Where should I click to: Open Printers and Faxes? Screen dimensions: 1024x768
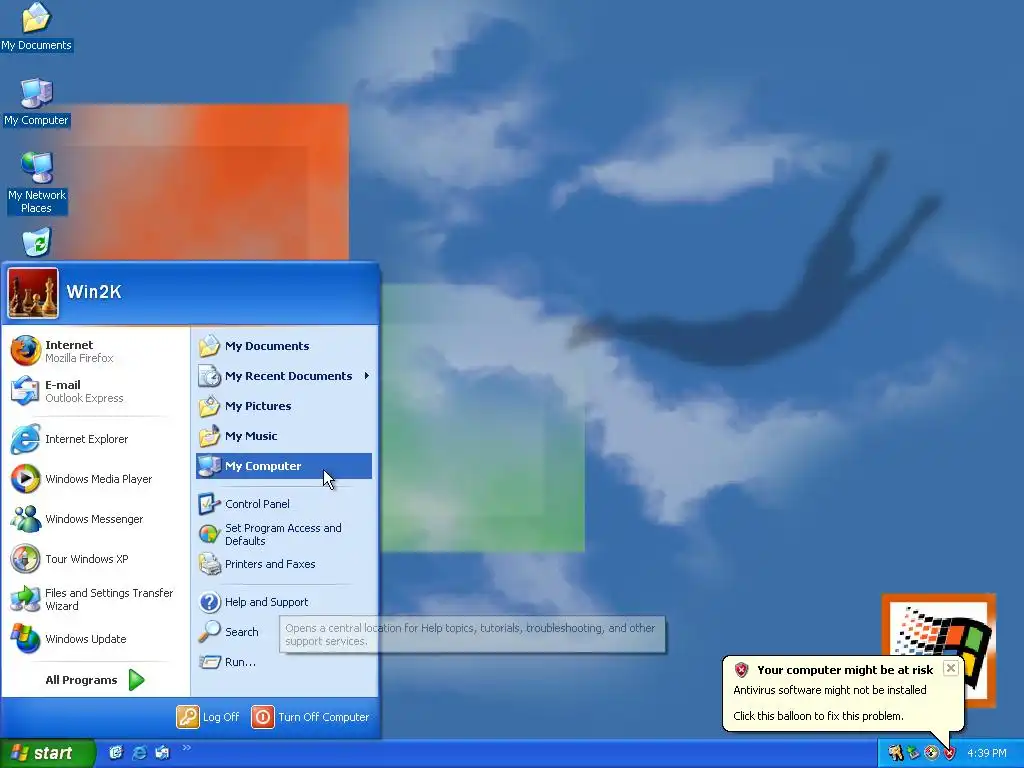coord(284,564)
